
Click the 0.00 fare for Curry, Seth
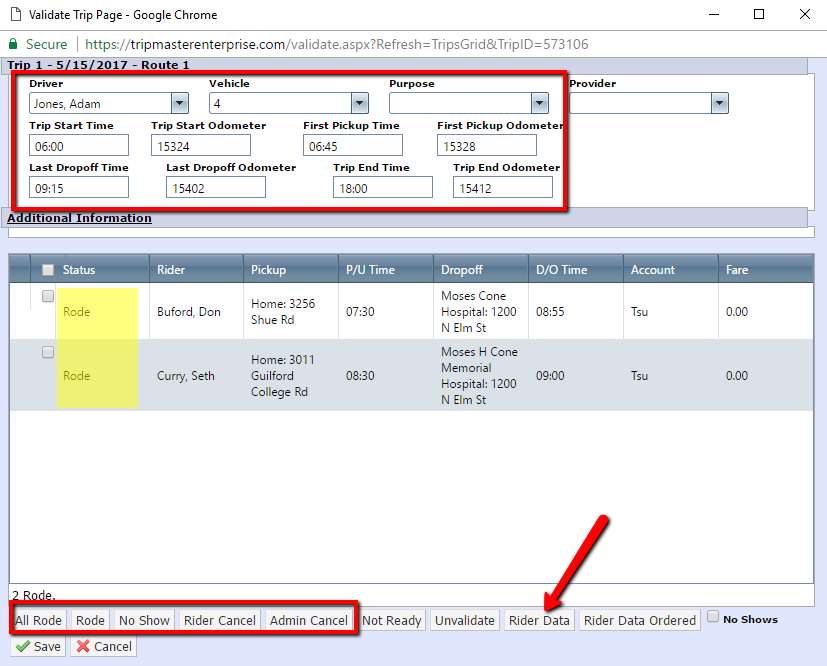point(737,375)
